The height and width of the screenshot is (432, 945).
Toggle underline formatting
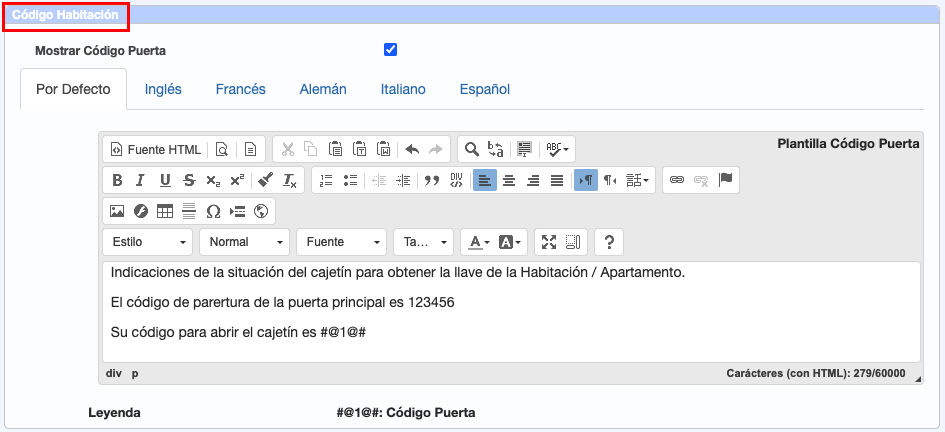point(165,180)
